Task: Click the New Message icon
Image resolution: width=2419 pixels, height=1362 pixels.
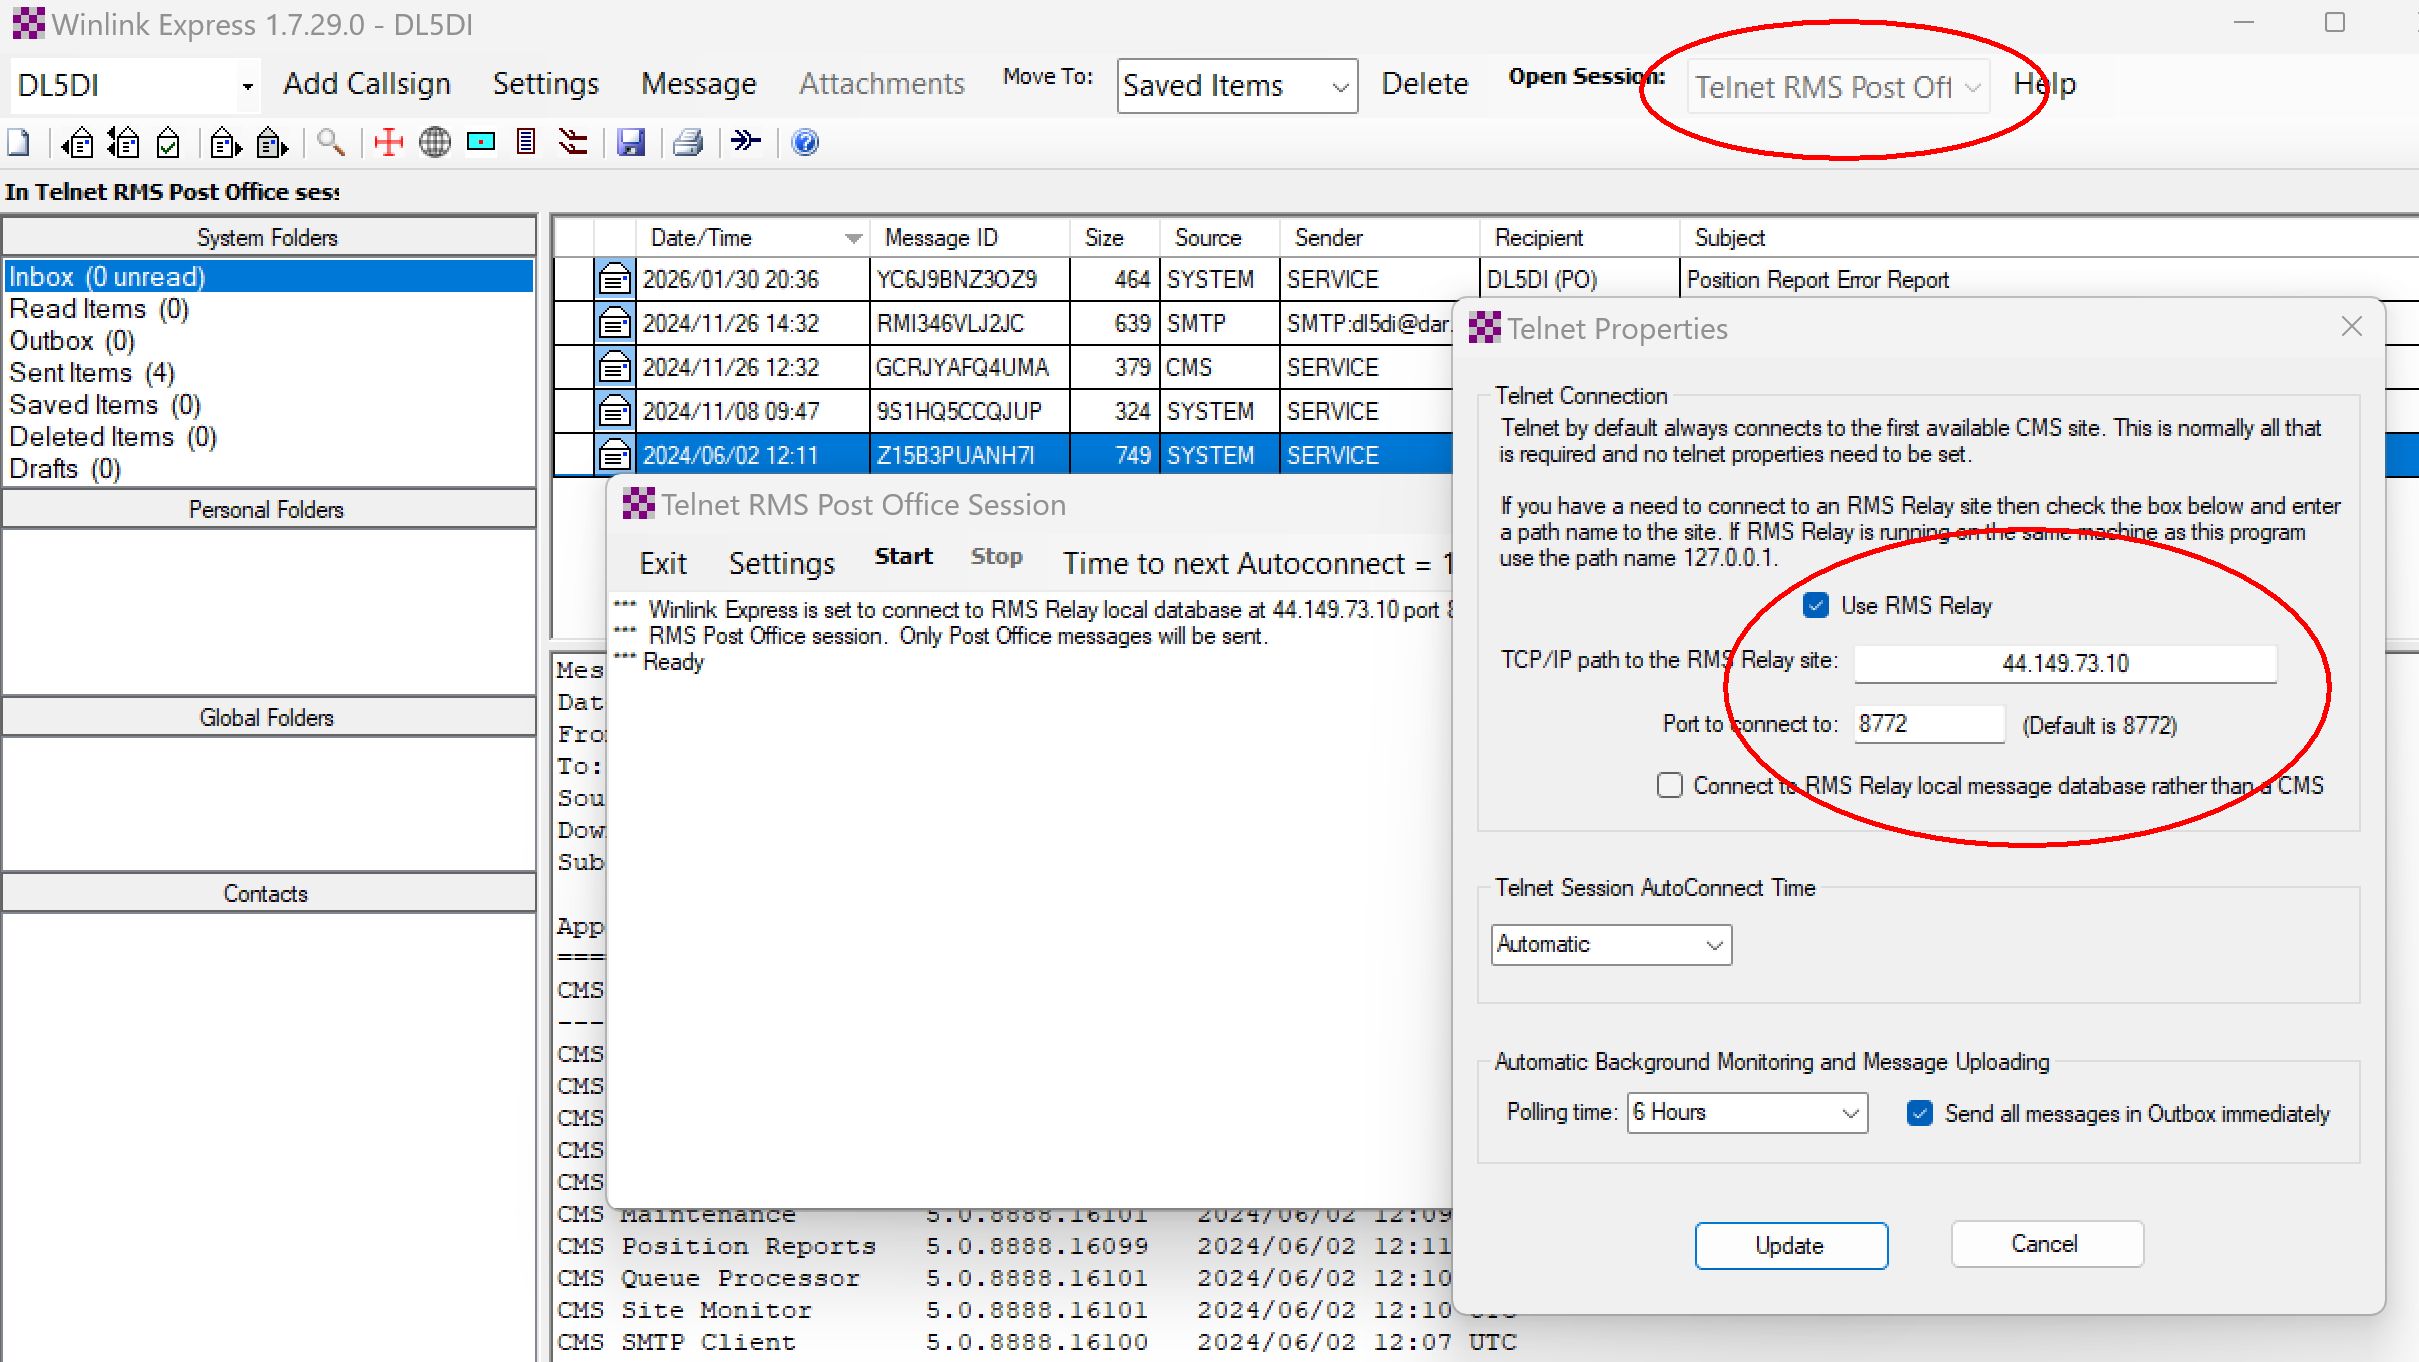Action: click(x=18, y=143)
